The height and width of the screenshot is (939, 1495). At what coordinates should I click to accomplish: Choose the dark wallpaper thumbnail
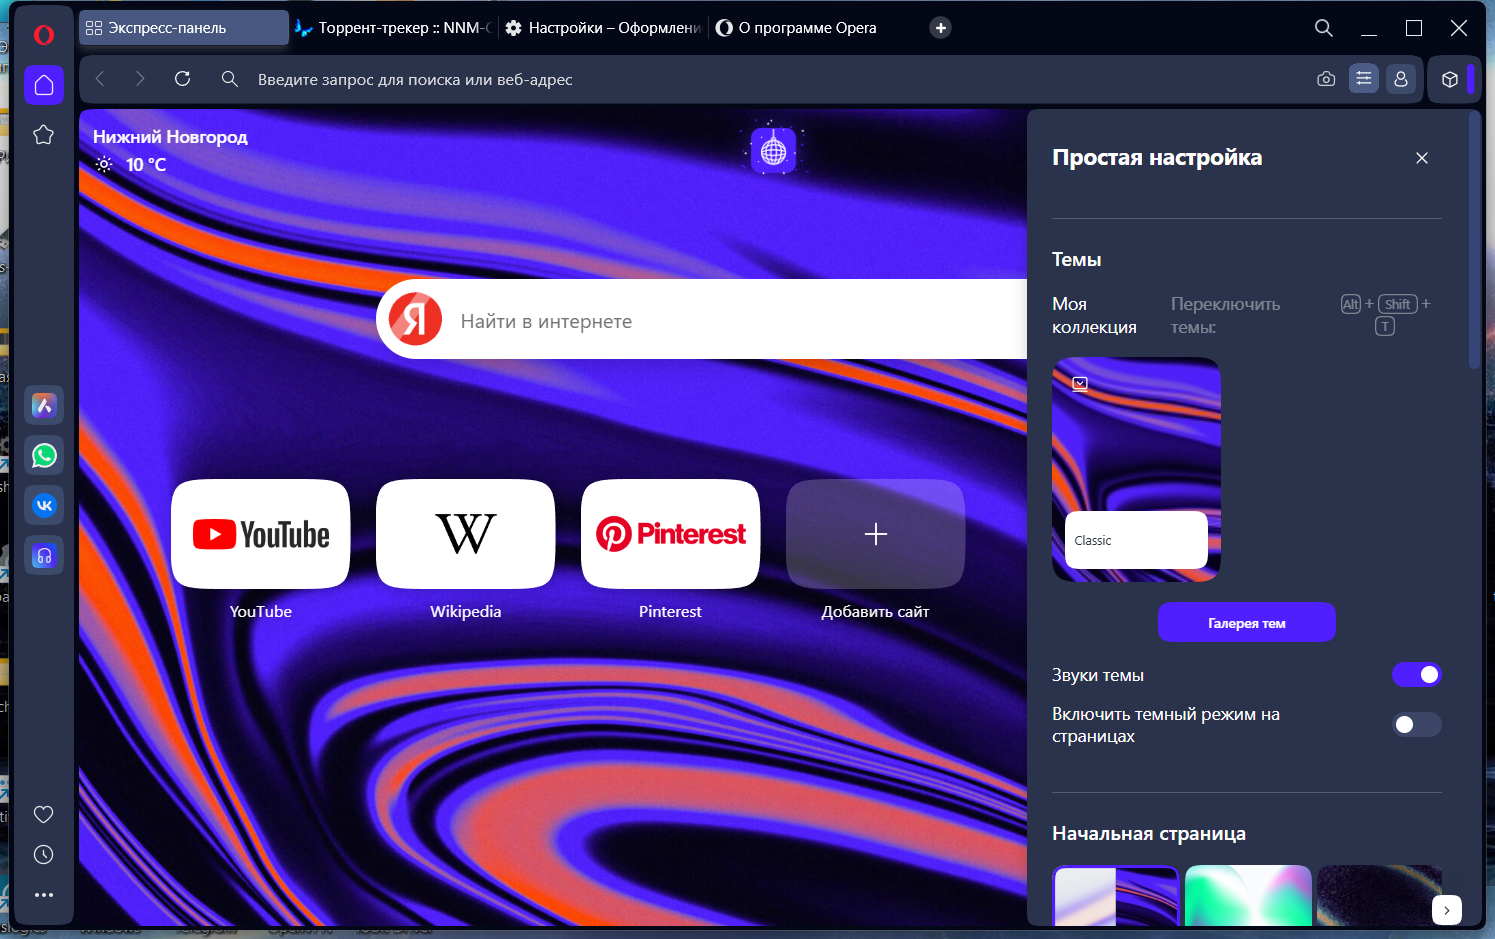point(1379,896)
